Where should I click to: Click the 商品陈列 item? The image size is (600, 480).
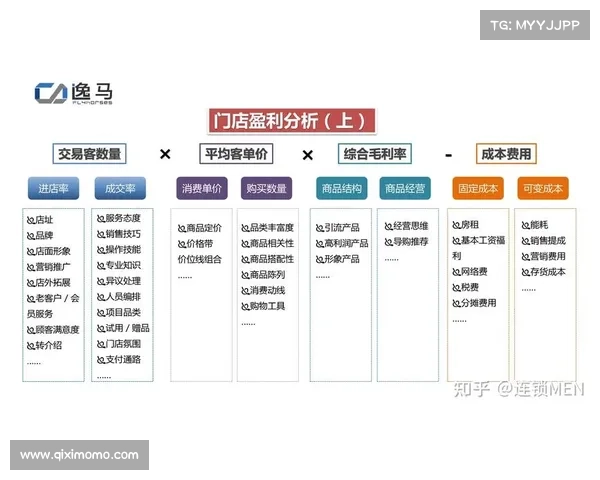[263, 275]
